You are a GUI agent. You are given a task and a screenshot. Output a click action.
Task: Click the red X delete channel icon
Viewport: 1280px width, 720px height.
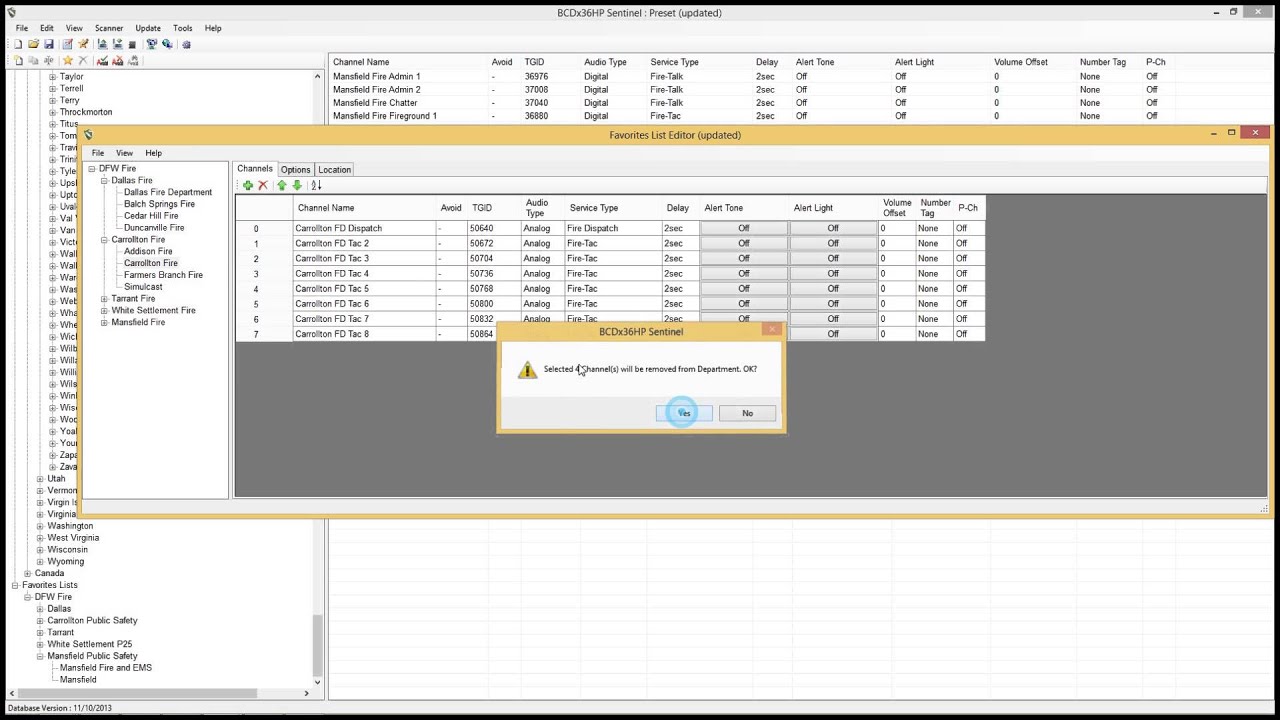coord(263,185)
